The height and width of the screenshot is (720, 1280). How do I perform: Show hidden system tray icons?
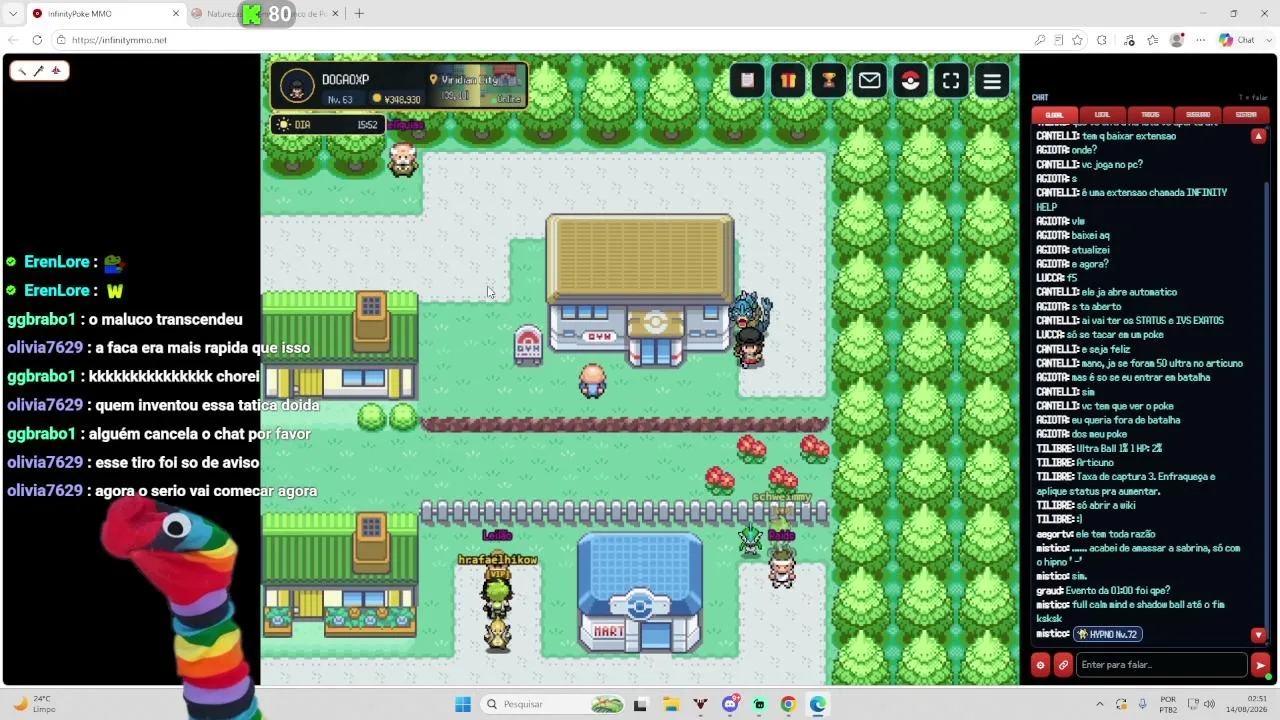[1100, 704]
